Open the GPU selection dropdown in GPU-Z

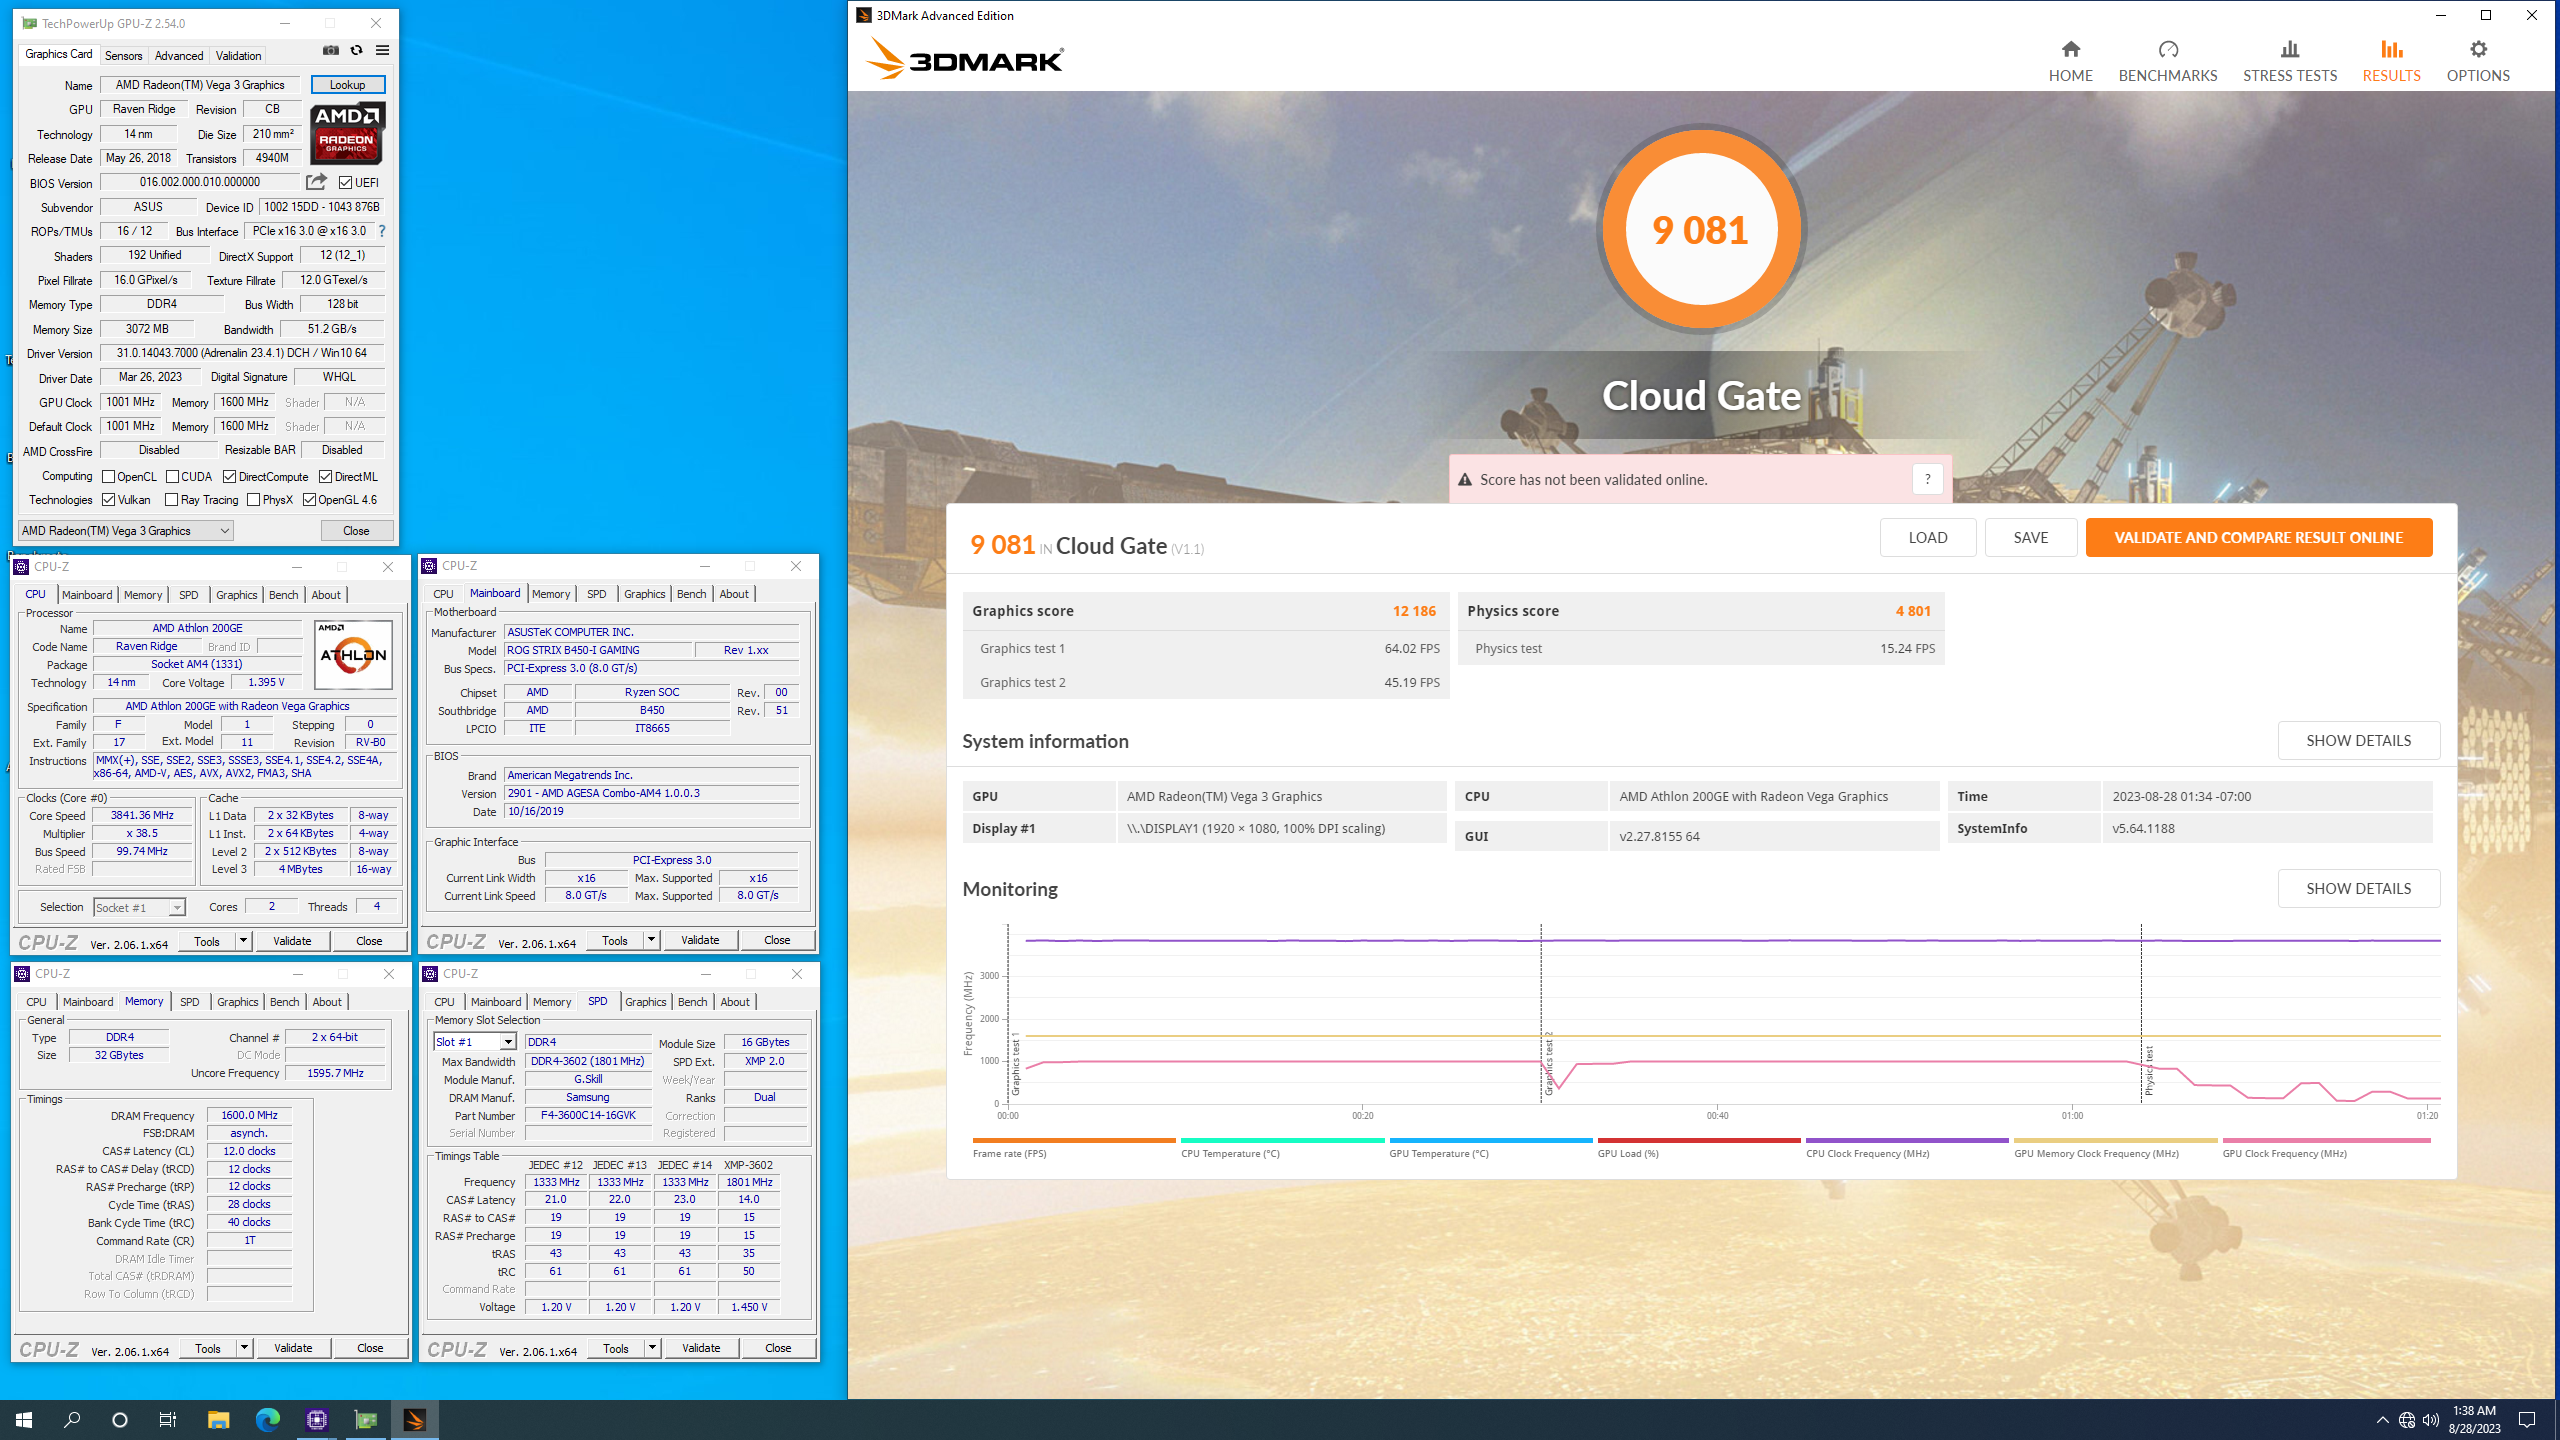pos(126,531)
